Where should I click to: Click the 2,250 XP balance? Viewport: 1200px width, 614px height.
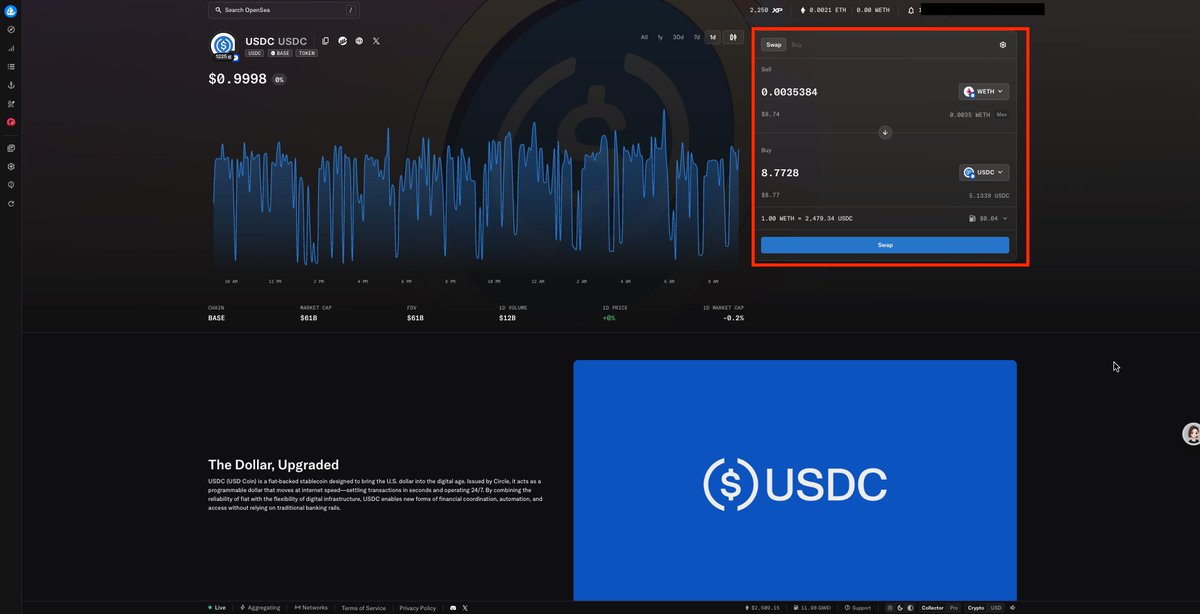point(766,10)
